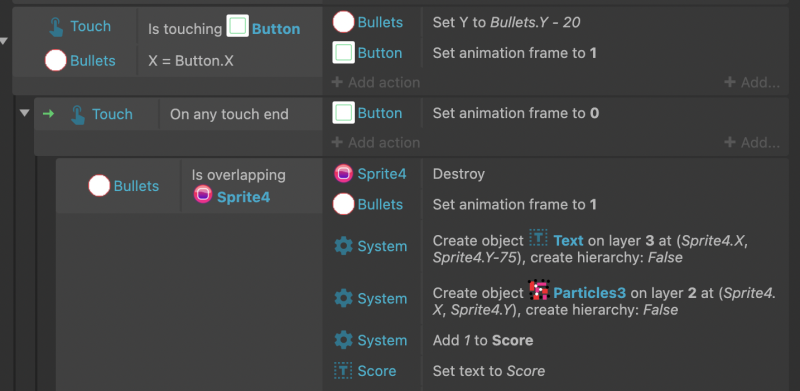Select 'Bullets Set animation frame to 1' action
The height and width of the screenshot is (391, 800).
pyautogui.click(x=556, y=205)
